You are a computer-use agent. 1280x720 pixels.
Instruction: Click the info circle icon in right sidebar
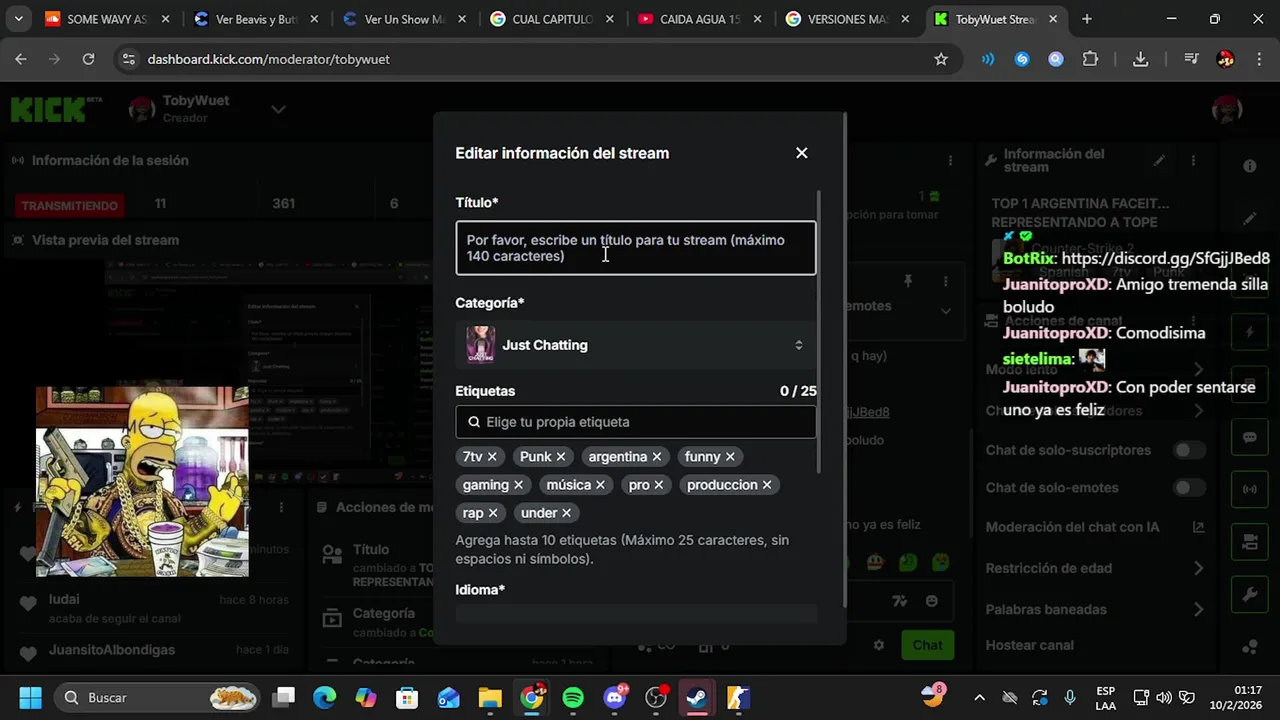click(1250, 166)
